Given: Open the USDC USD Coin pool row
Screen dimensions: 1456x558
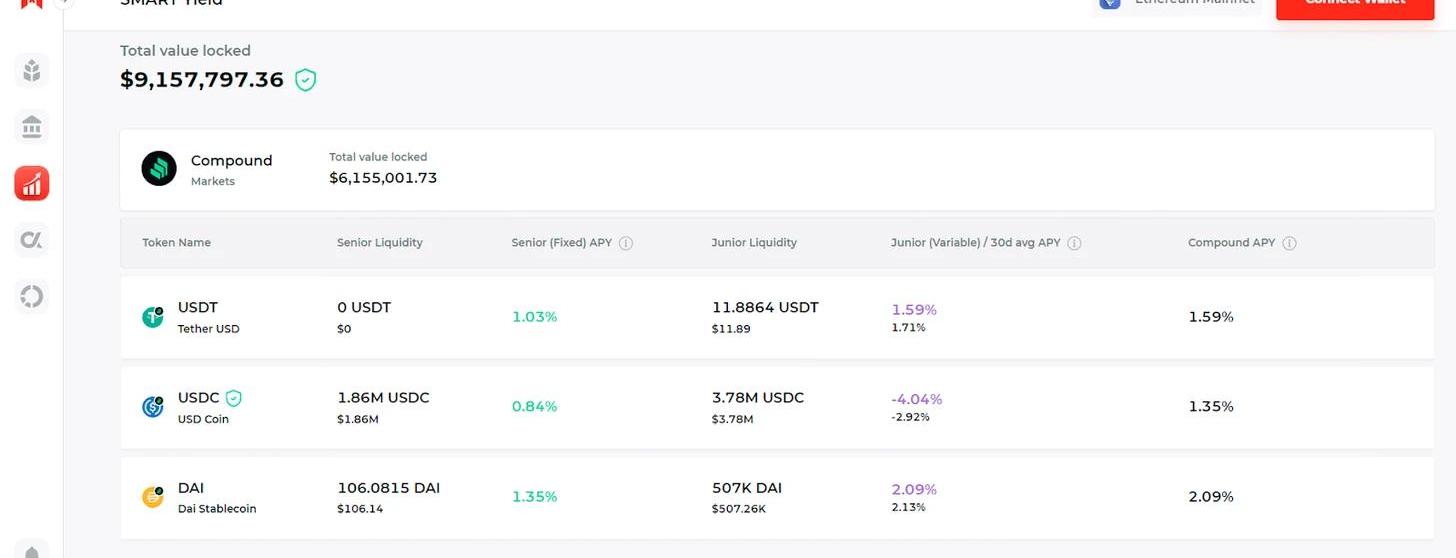Looking at the screenshot, I should (777, 407).
